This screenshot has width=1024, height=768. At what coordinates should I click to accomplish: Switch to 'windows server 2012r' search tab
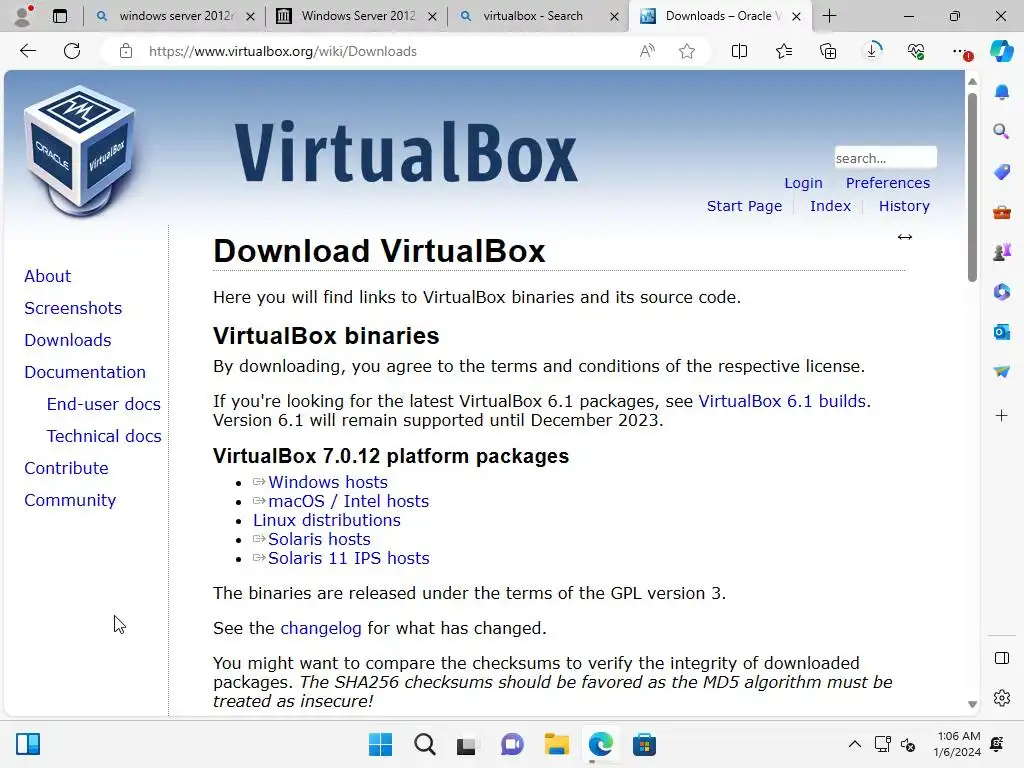(x=176, y=16)
